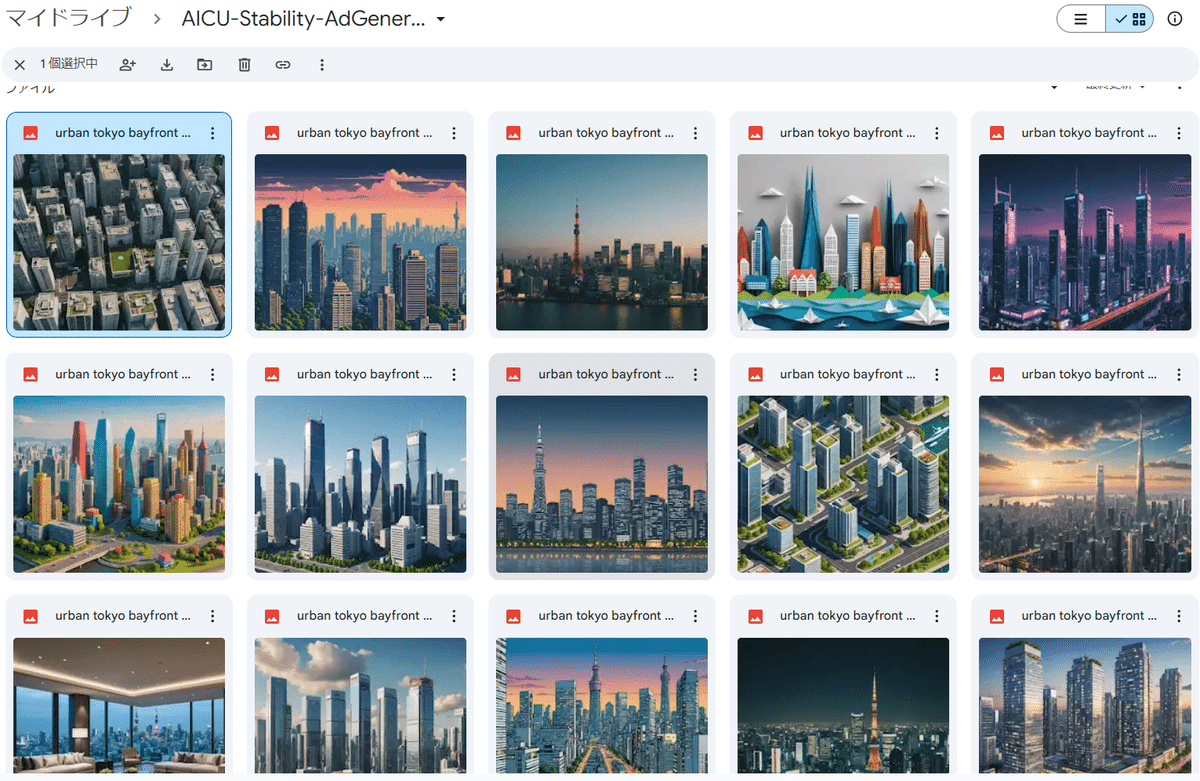Viewport: 1200px width, 781px height.
Task: Copy link for the selected file
Action: (x=283, y=65)
